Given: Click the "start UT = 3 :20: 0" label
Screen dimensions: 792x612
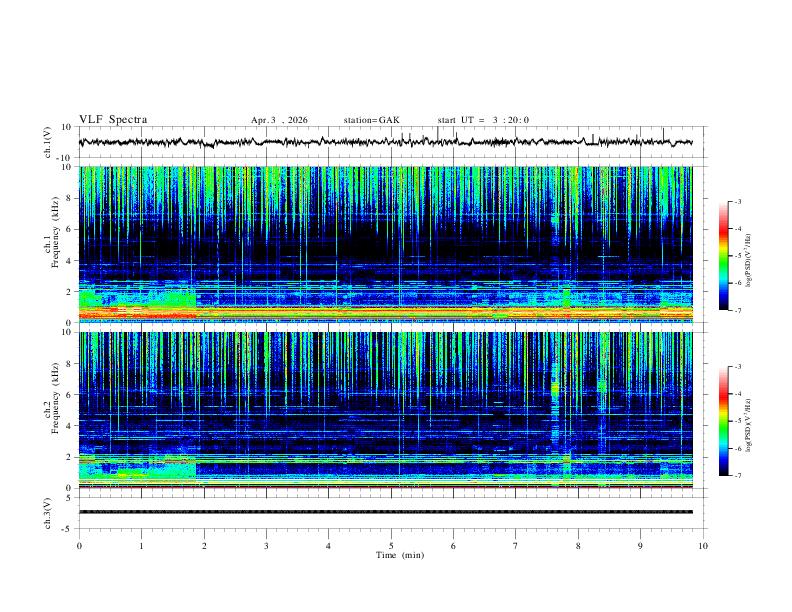Looking at the screenshot, I should coord(483,120).
